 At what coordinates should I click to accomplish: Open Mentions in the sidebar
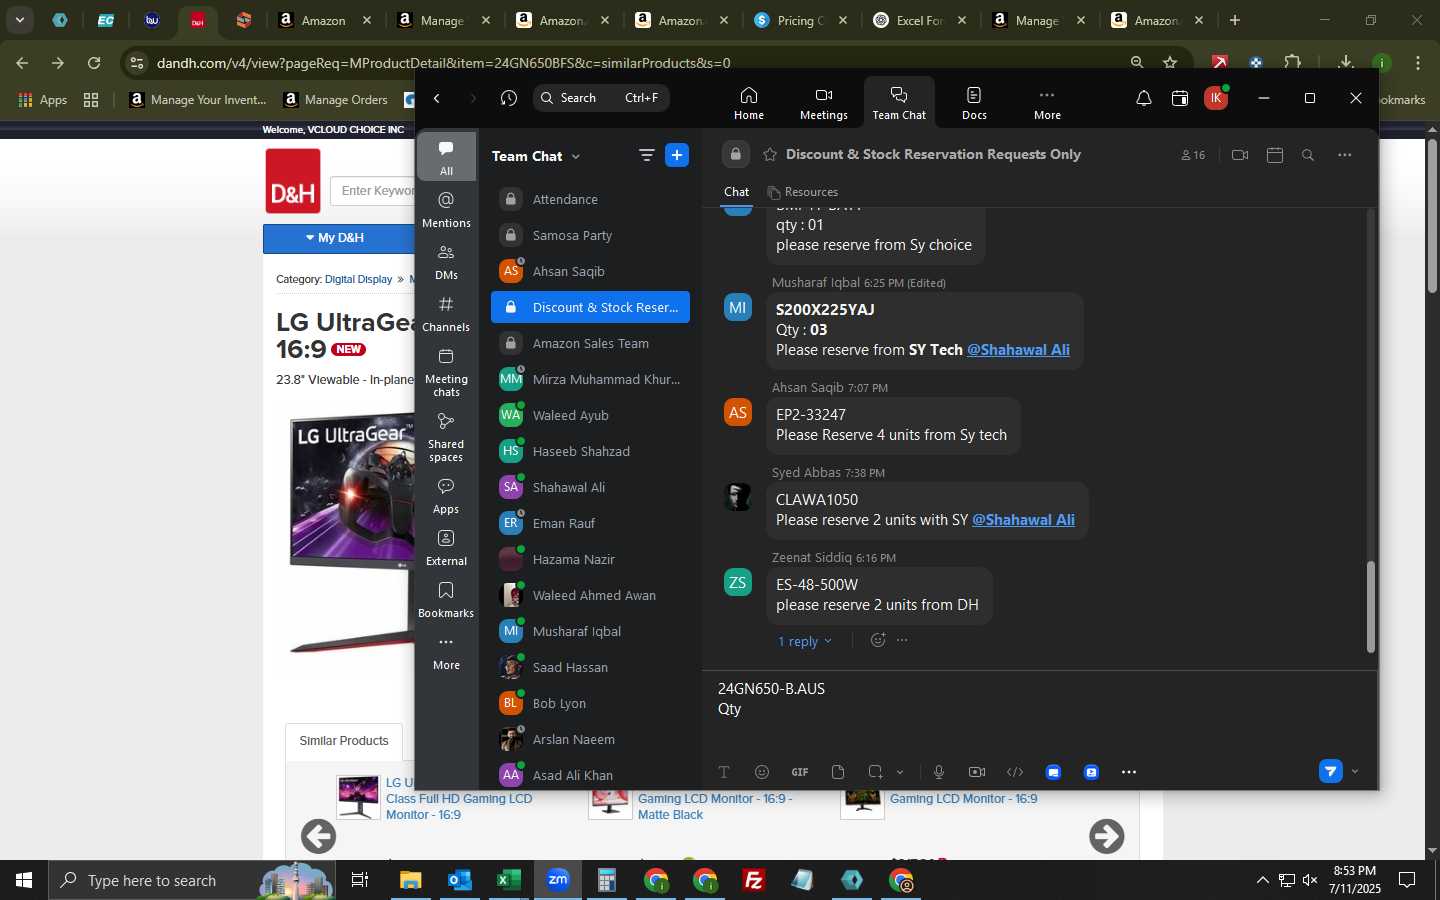point(446,210)
